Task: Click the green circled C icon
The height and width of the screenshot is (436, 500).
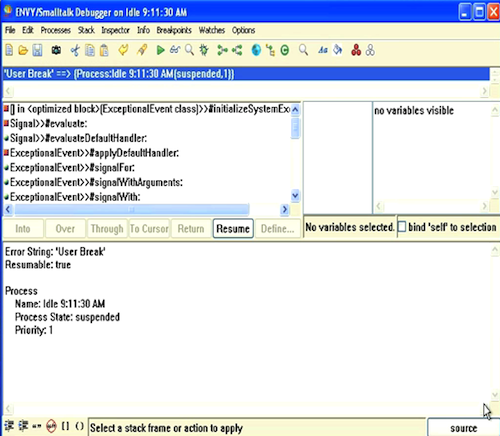Action: (285, 51)
